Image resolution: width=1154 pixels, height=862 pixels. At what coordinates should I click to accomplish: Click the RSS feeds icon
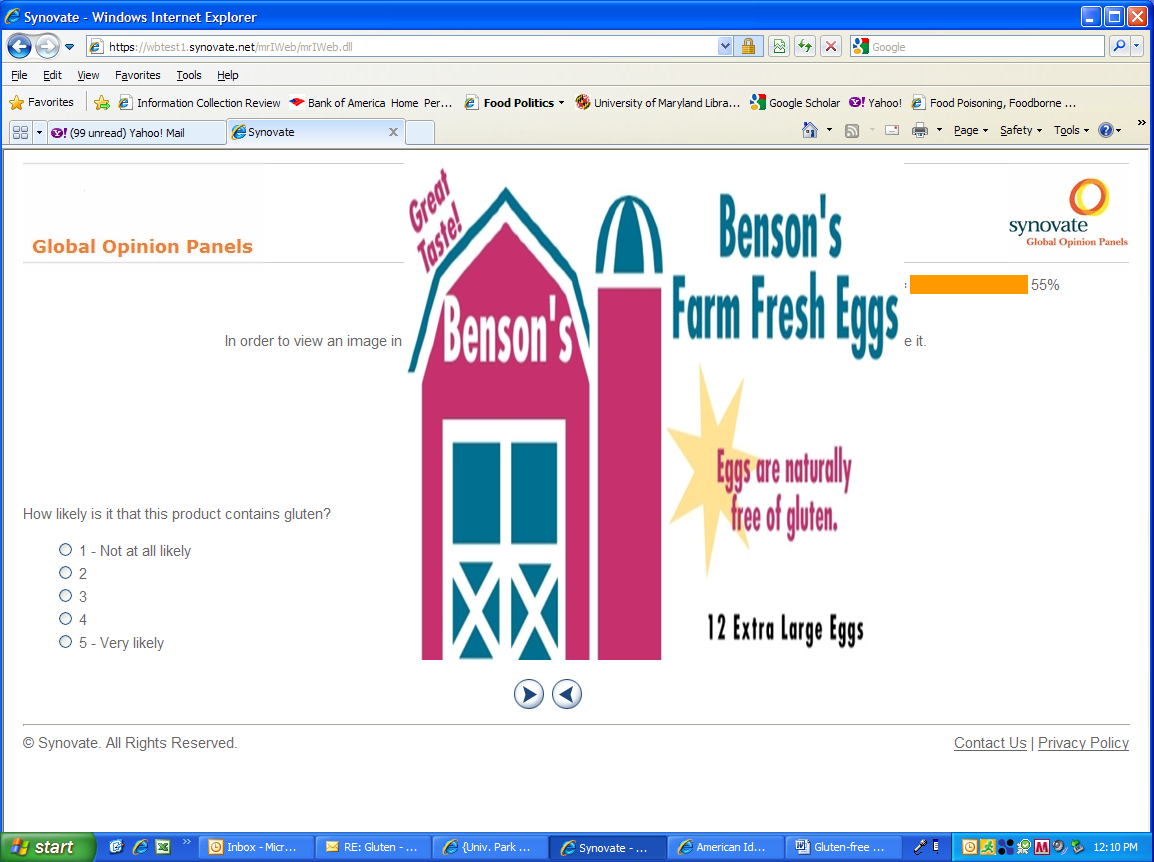pos(852,130)
